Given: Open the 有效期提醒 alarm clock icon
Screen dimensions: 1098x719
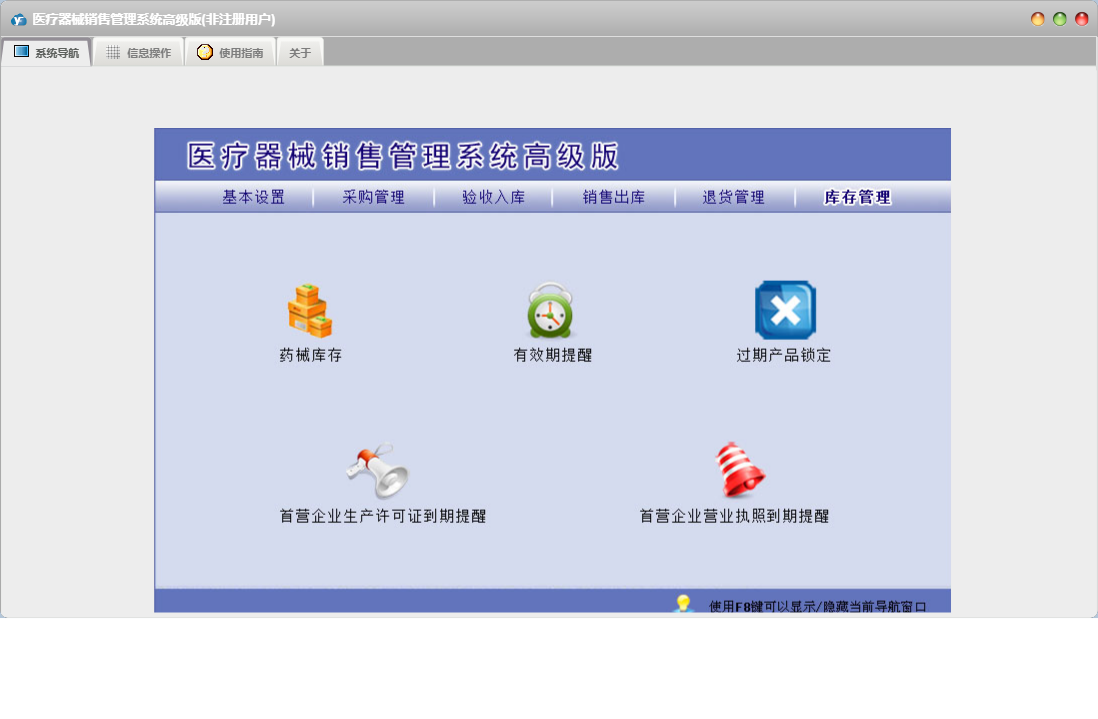Looking at the screenshot, I should [x=551, y=311].
